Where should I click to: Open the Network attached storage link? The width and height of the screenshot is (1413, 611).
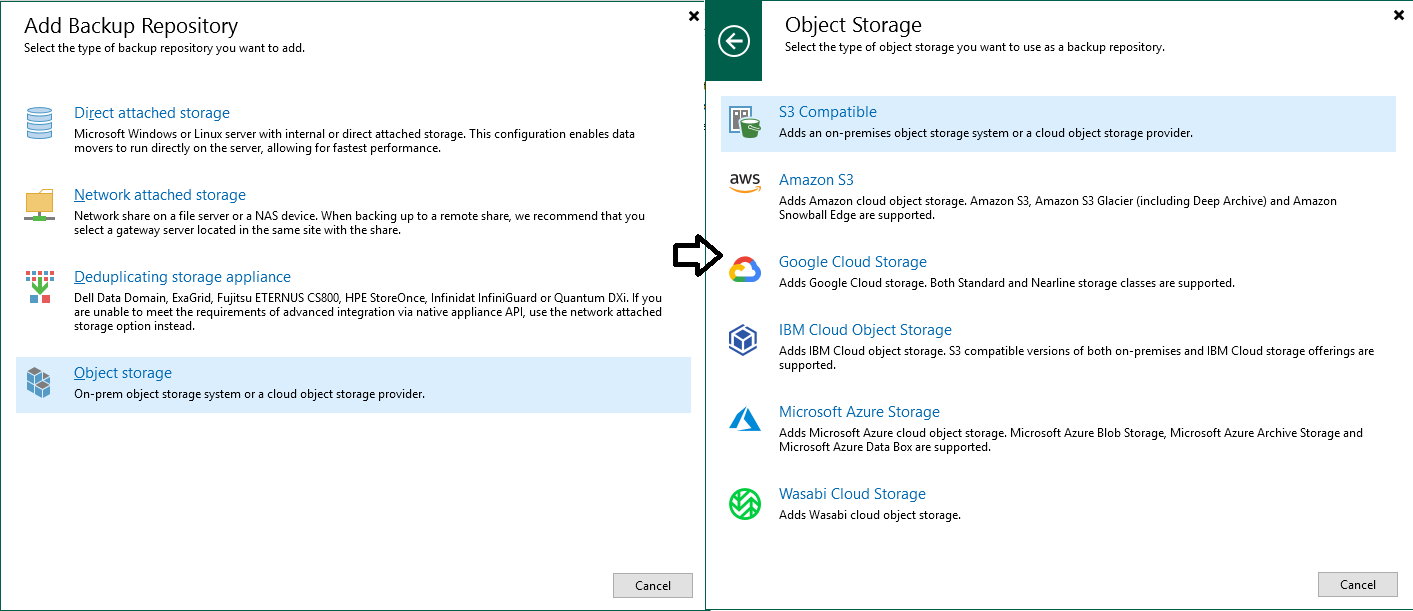click(x=160, y=195)
